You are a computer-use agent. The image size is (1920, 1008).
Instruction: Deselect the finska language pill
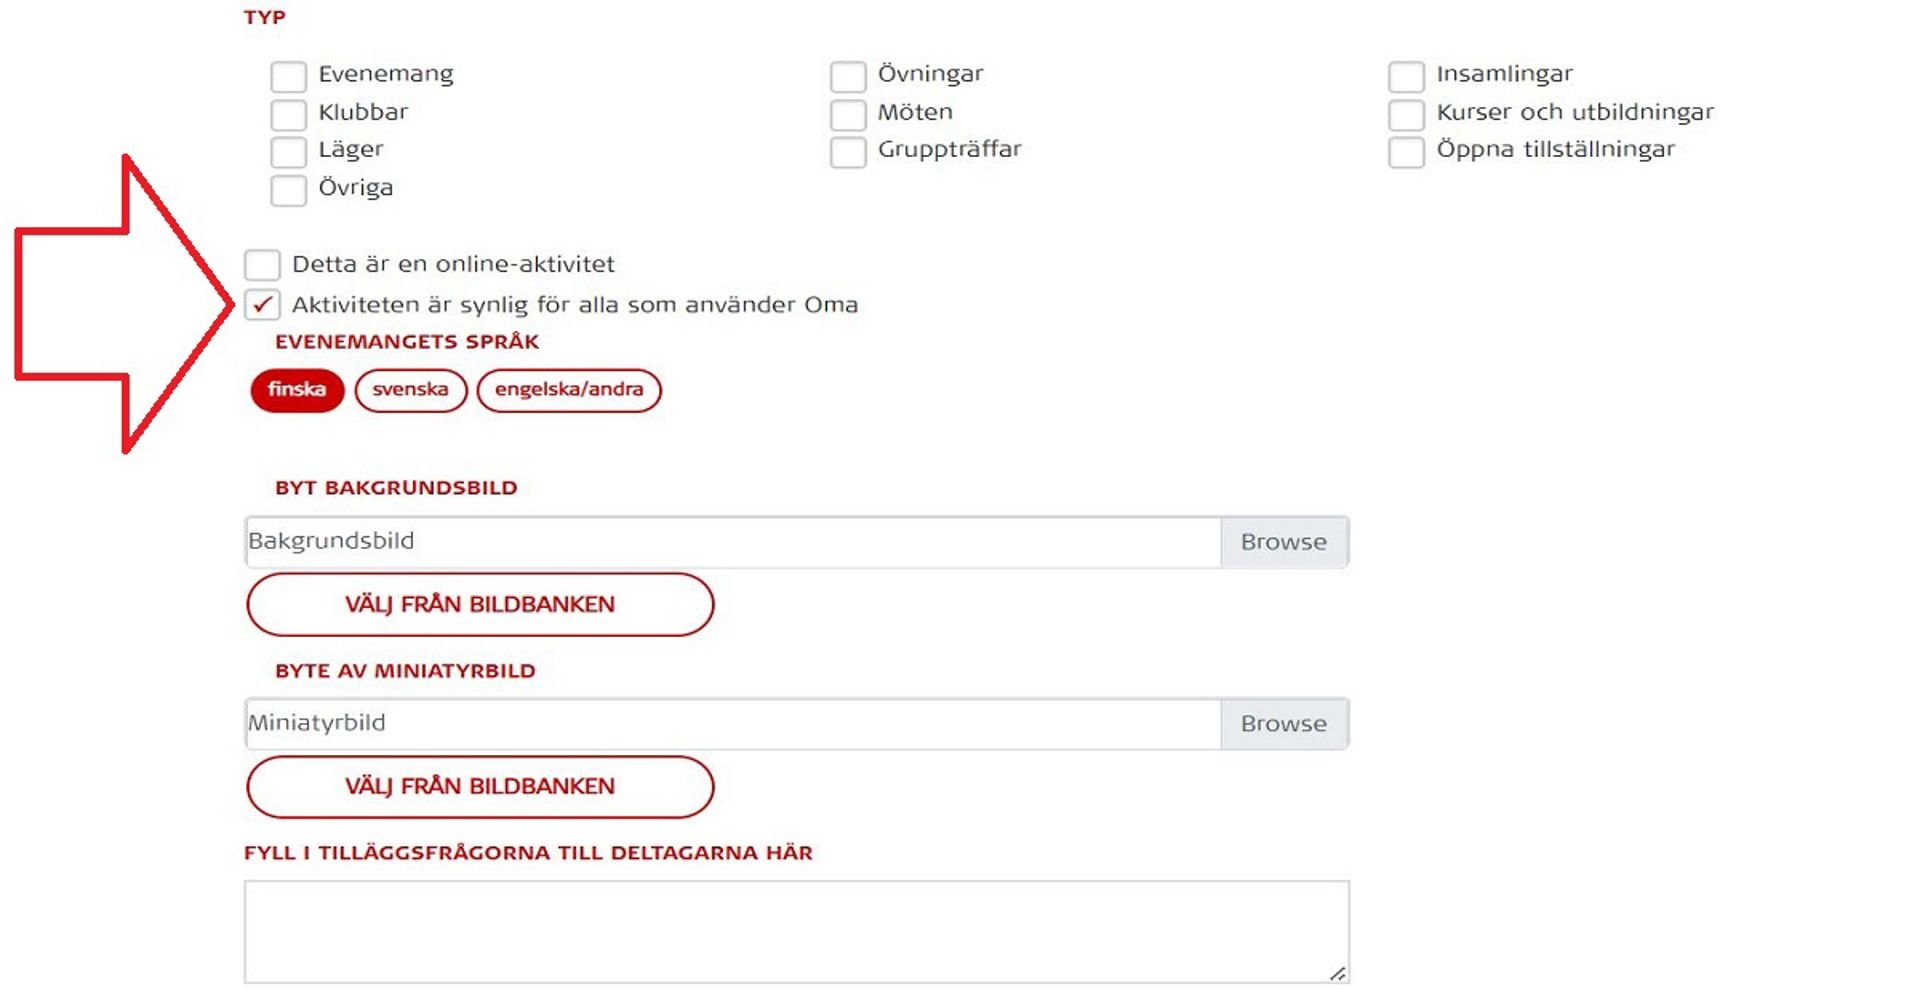click(x=297, y=390)
